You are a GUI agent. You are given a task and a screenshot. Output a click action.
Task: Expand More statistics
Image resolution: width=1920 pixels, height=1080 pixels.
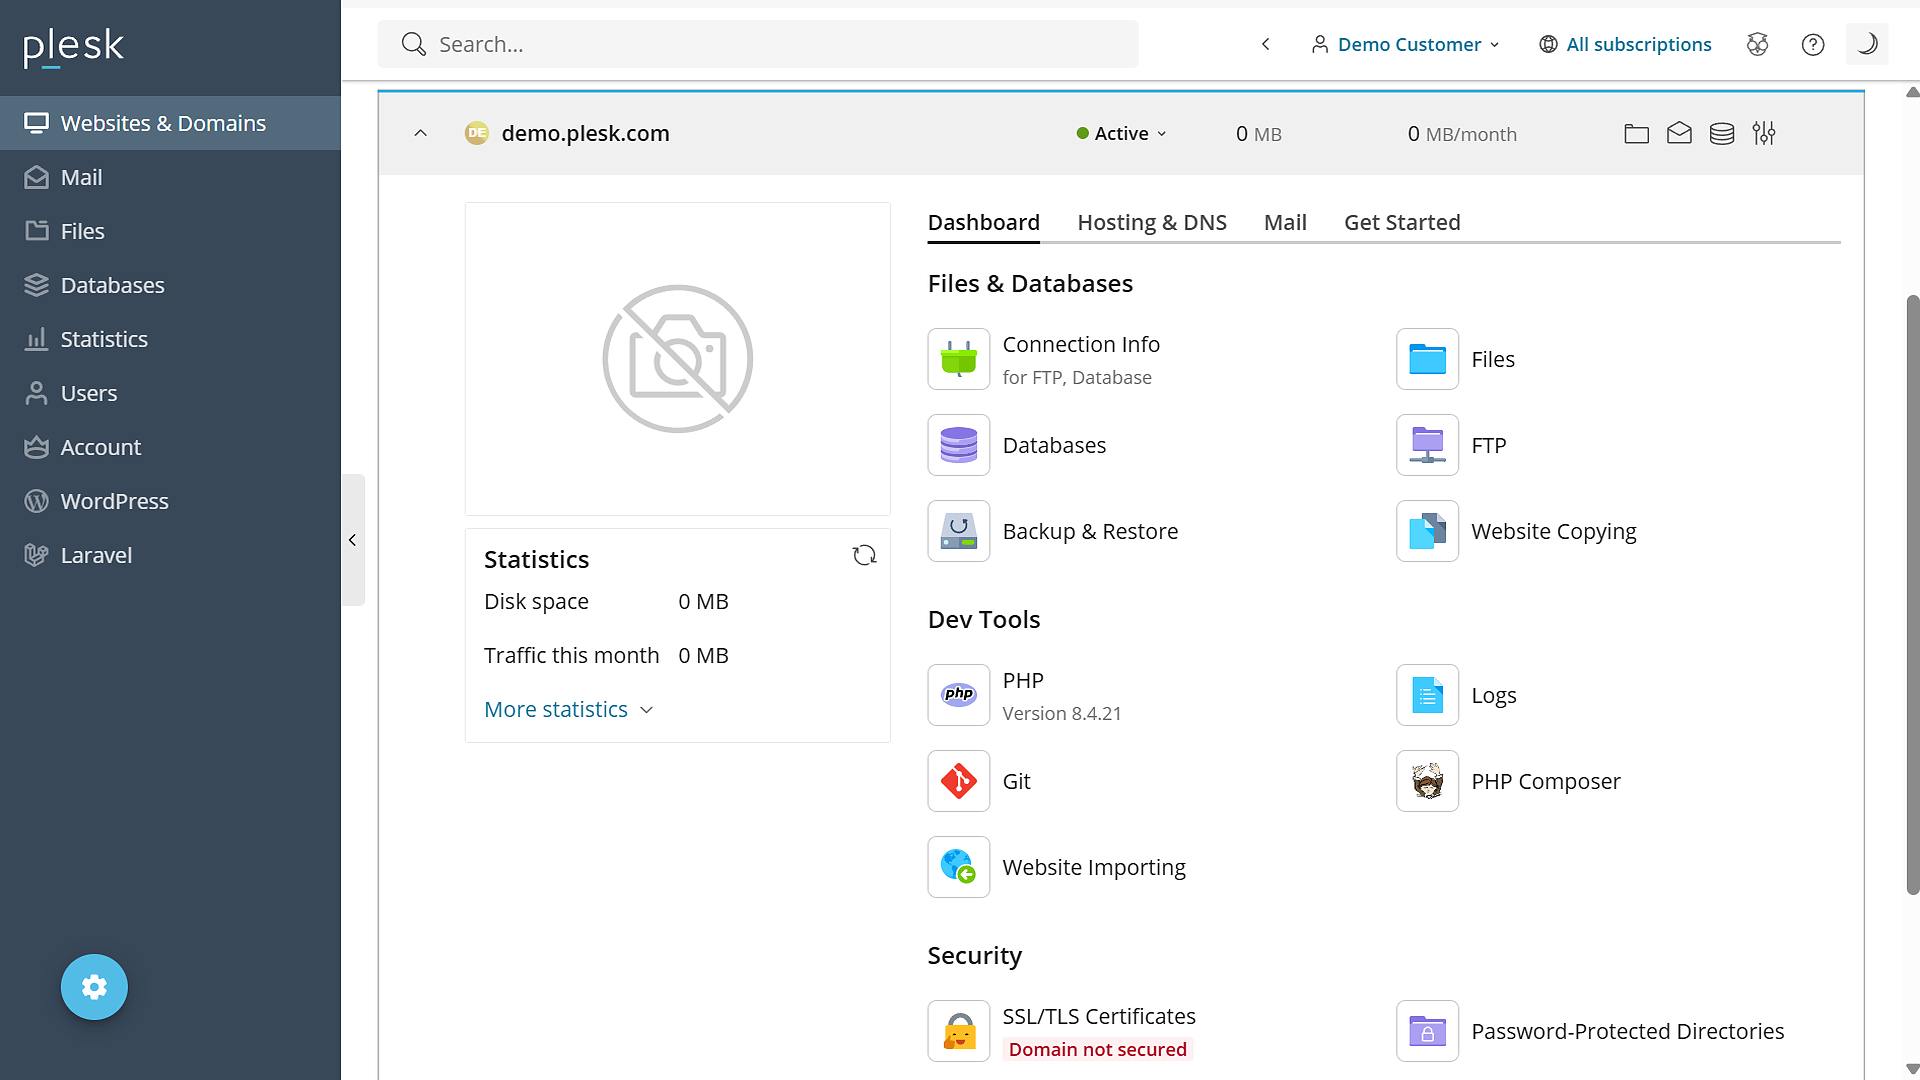568,709
